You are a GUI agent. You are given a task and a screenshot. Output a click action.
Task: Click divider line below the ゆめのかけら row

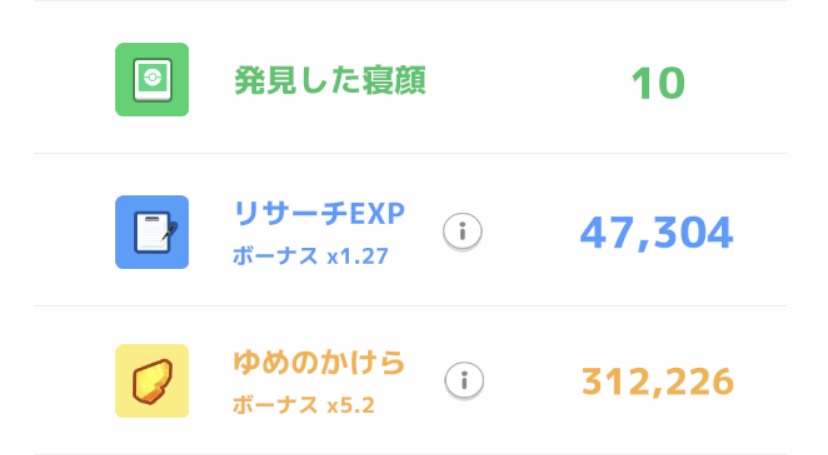(x=410, y=453)
